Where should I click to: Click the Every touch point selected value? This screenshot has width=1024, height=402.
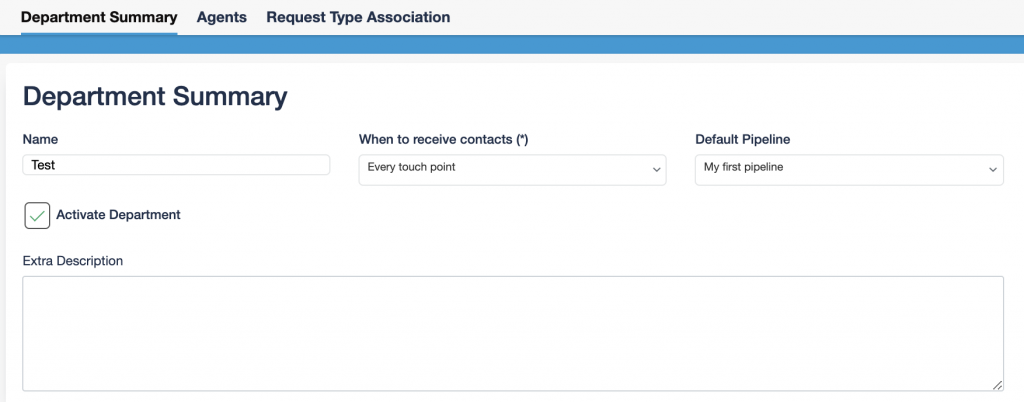412,168
